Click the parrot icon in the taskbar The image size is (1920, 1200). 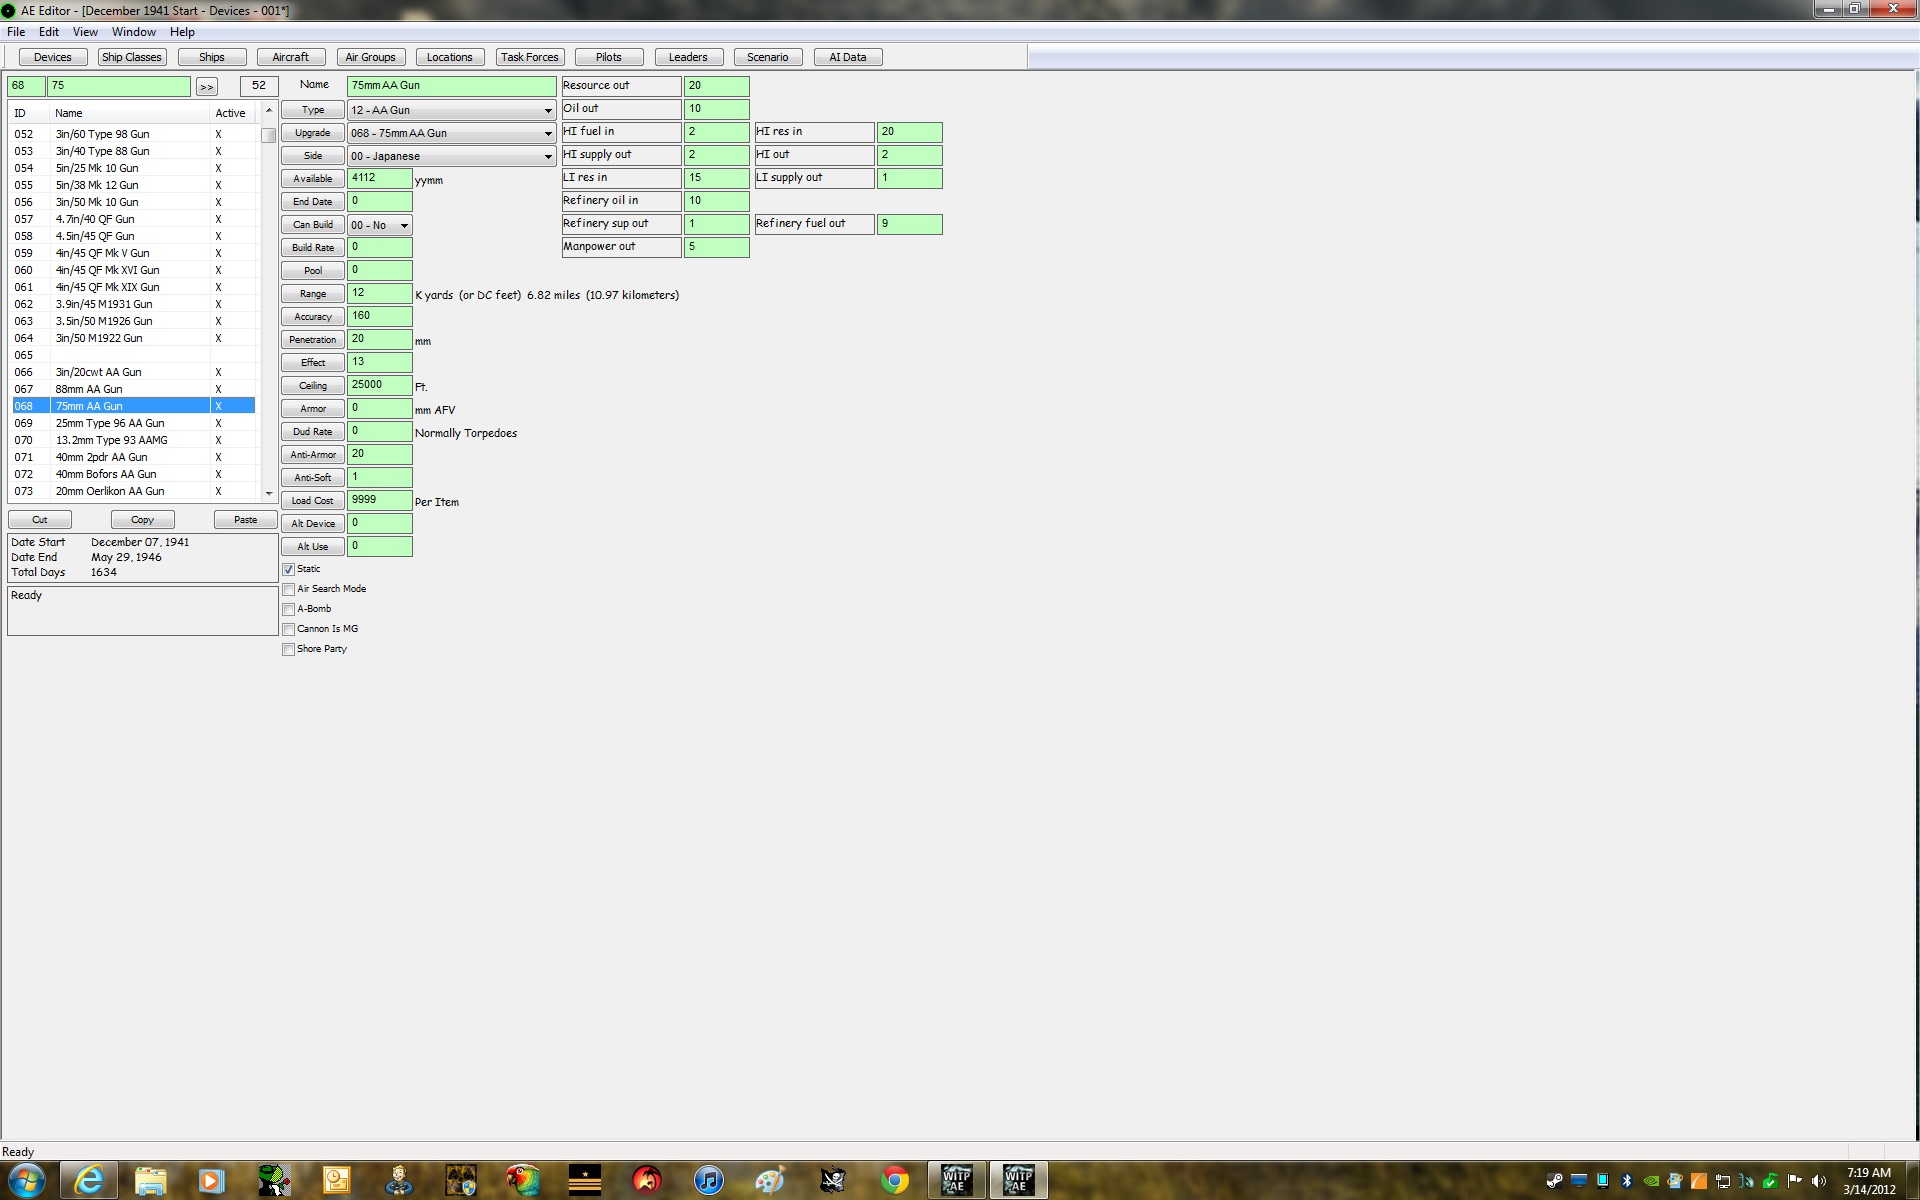(x=522, y=1180)
